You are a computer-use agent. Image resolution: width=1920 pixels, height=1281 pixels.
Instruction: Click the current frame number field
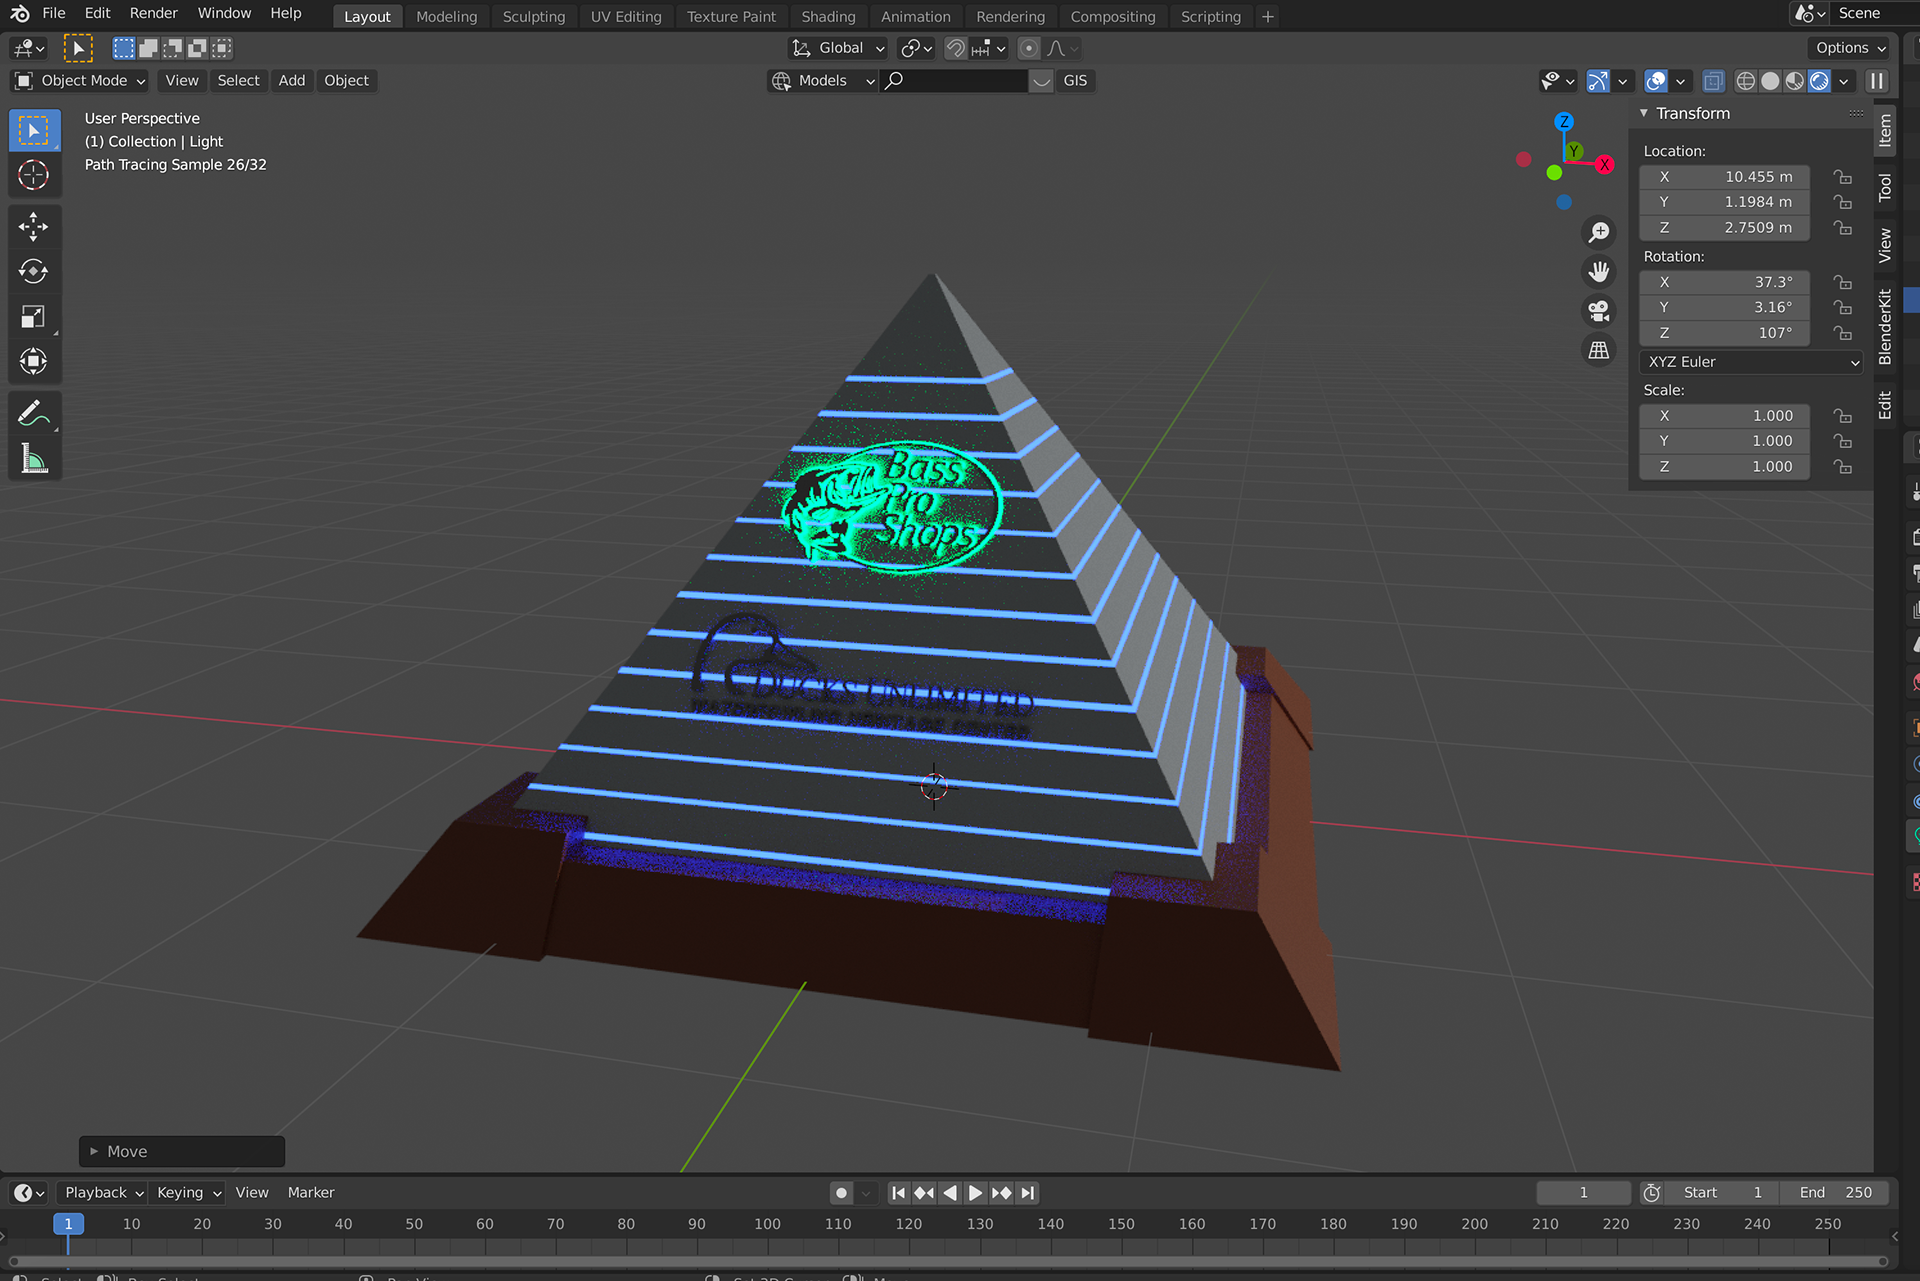tap(1583, 1193)
